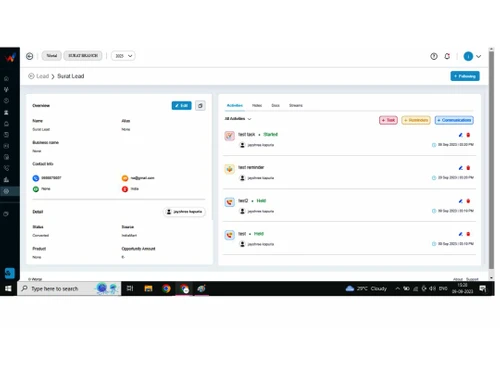This screenshot has height=375, width=500.
Task: Open the person contacts icon in sidebar
Action: [6, 113]
